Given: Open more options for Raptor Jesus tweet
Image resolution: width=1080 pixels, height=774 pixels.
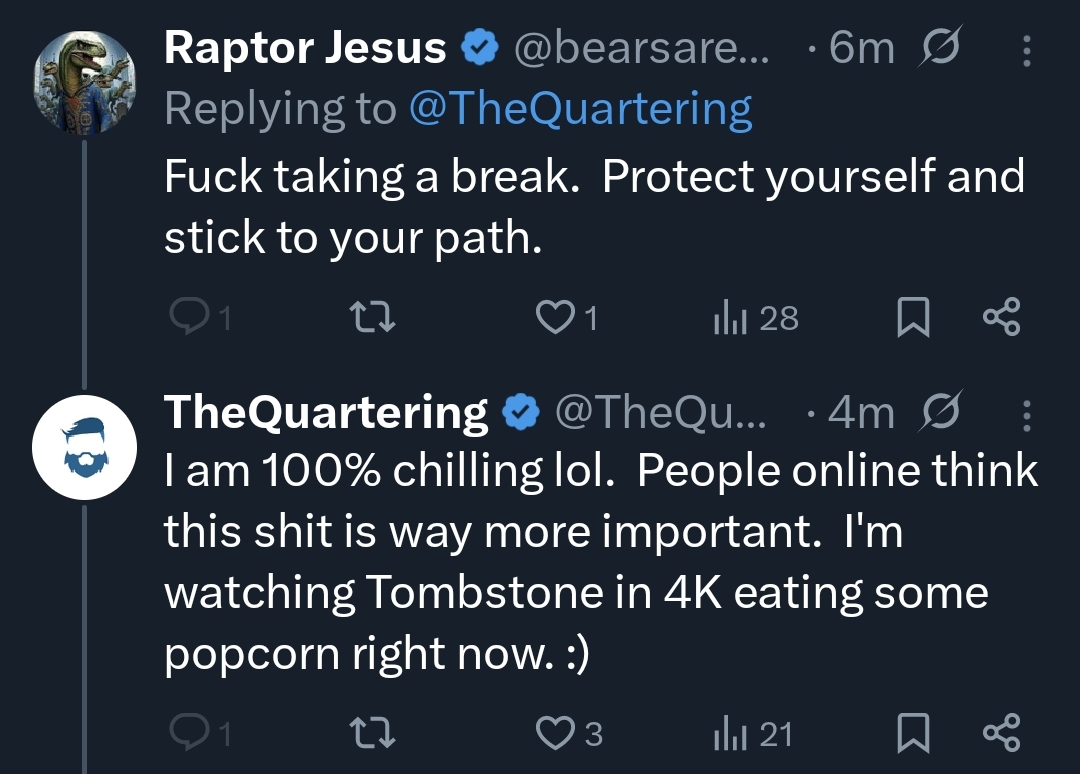Looking at the screenshot, I should 1027,51.
